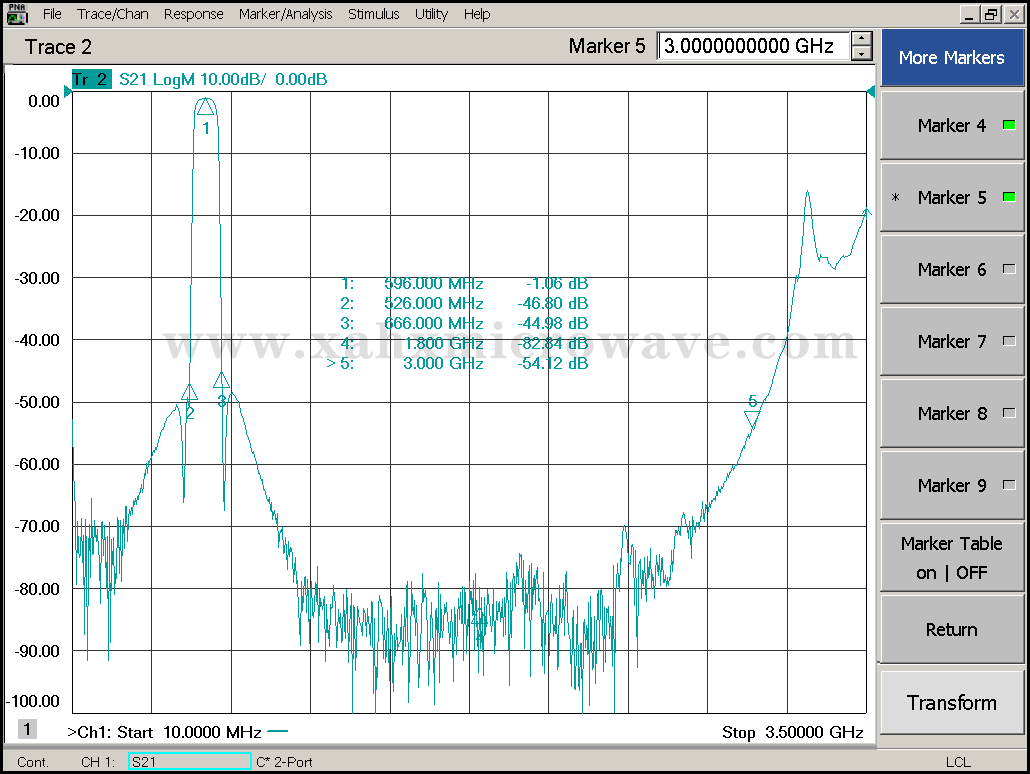Click the Trace 2 title label
1030x774 pixels.
58,47
